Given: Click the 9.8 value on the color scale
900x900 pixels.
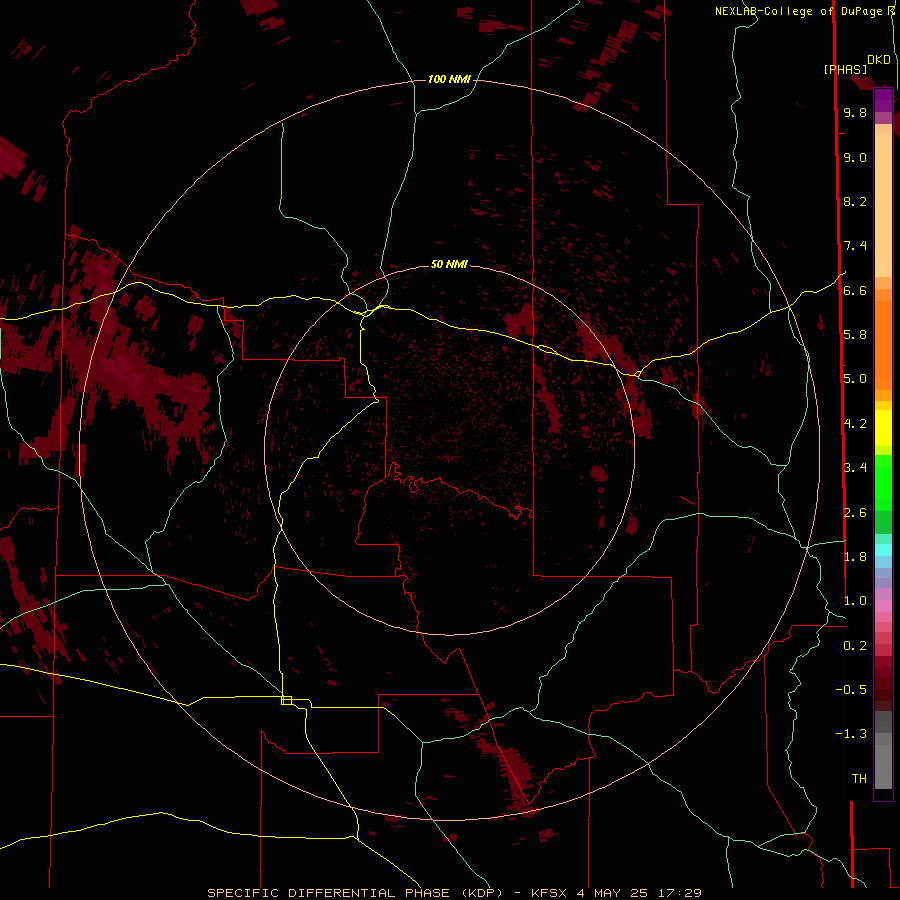Looking at the screenshot, I should [x=855, y=112].
